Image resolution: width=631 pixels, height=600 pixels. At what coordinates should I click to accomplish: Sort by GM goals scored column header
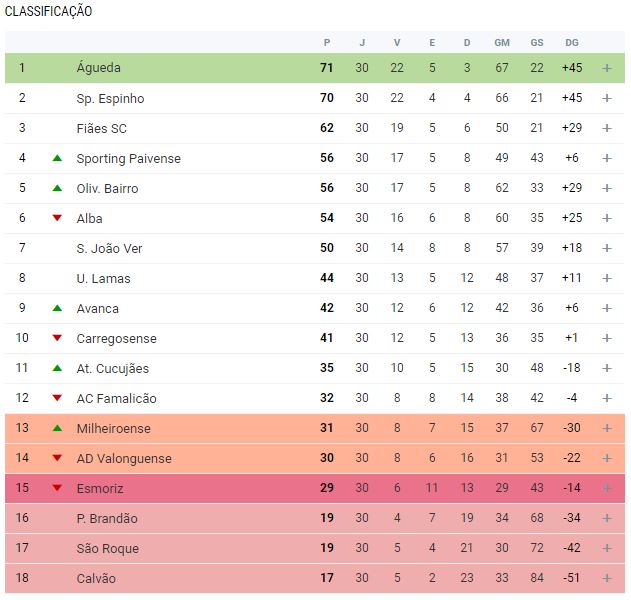502,42
